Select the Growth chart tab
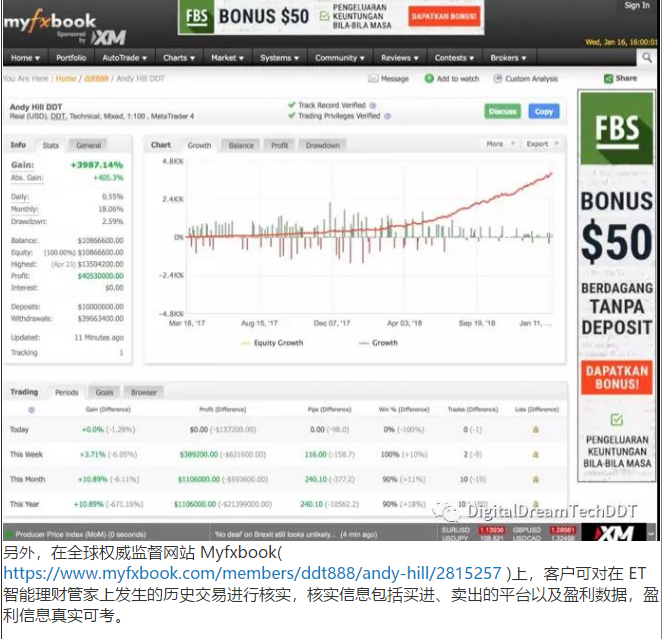662x639 pixels. pyautogui.click(x=199, y=145)
